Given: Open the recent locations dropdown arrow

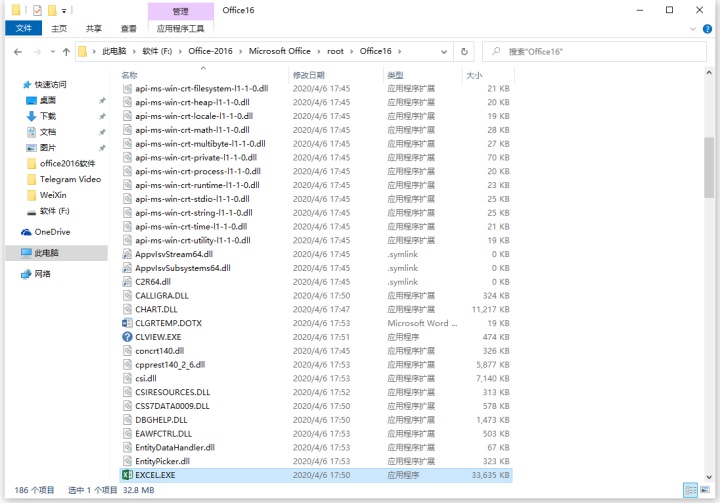Looking at the screenshot, I should coord(53,52).
